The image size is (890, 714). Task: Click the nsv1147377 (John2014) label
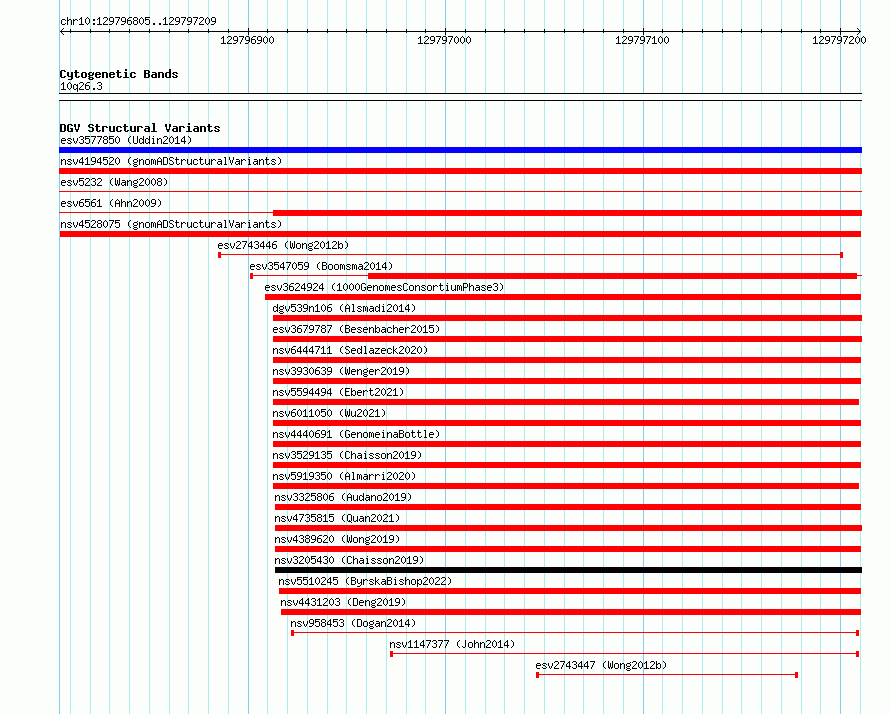[452, 644]
